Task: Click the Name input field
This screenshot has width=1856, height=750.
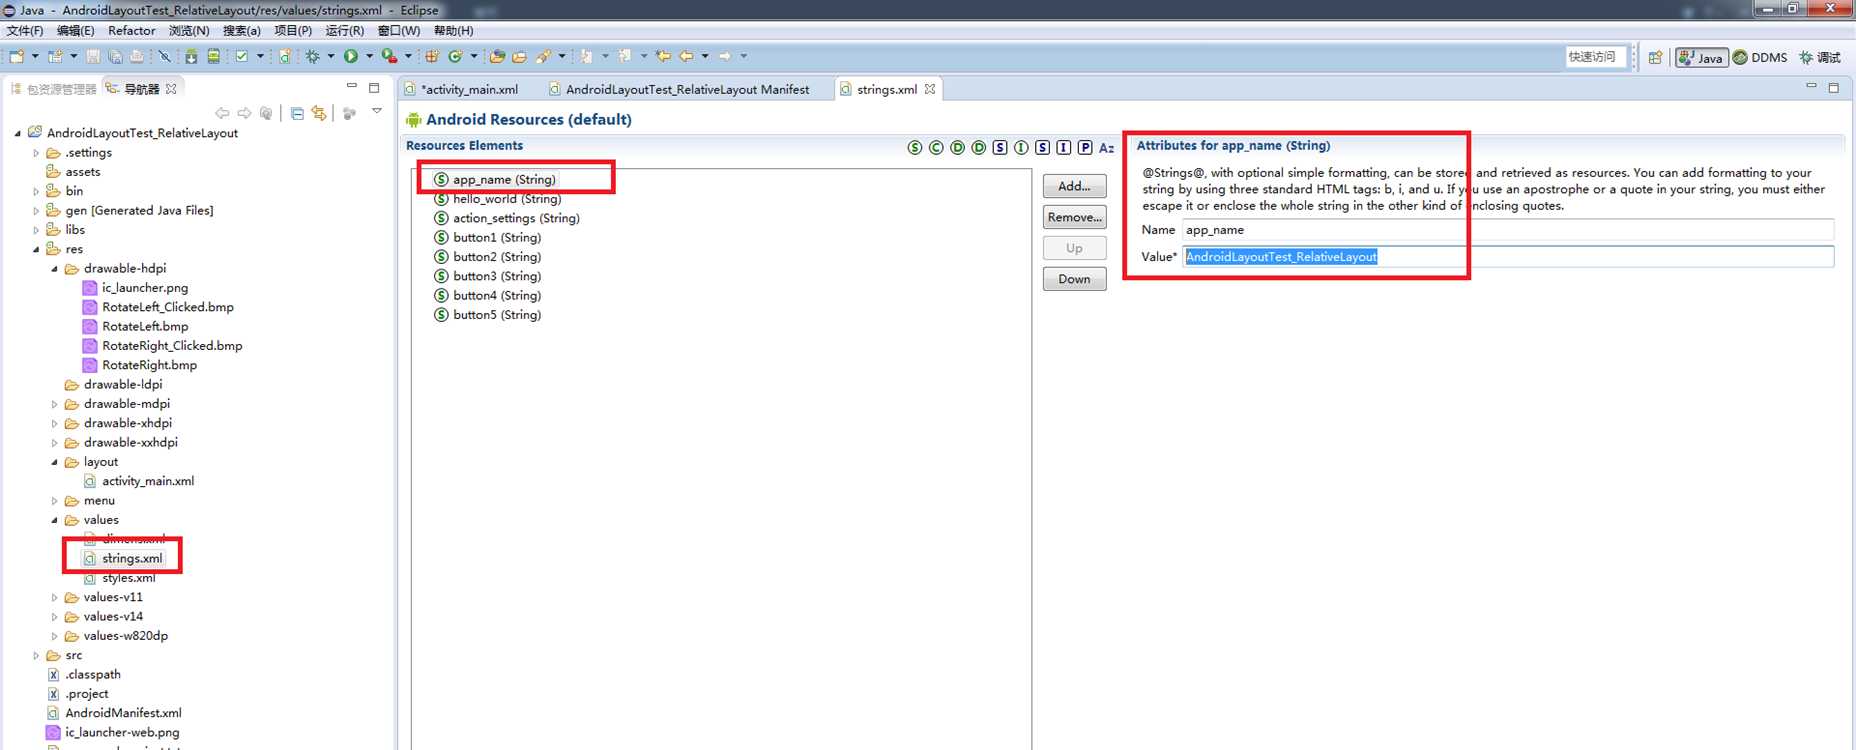Action: (1507, 230)
